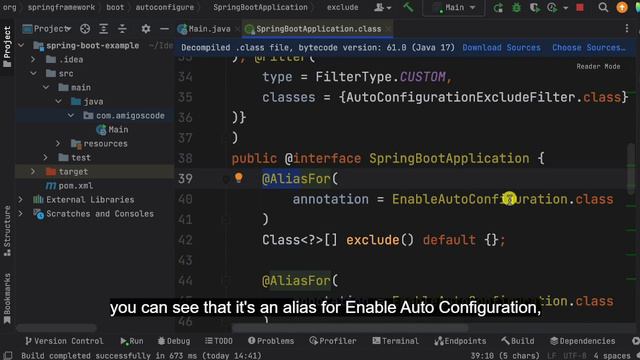This screenshot has height=360, width=640.
Task: Toggle the Structure tool window
Action: [7, 231]
